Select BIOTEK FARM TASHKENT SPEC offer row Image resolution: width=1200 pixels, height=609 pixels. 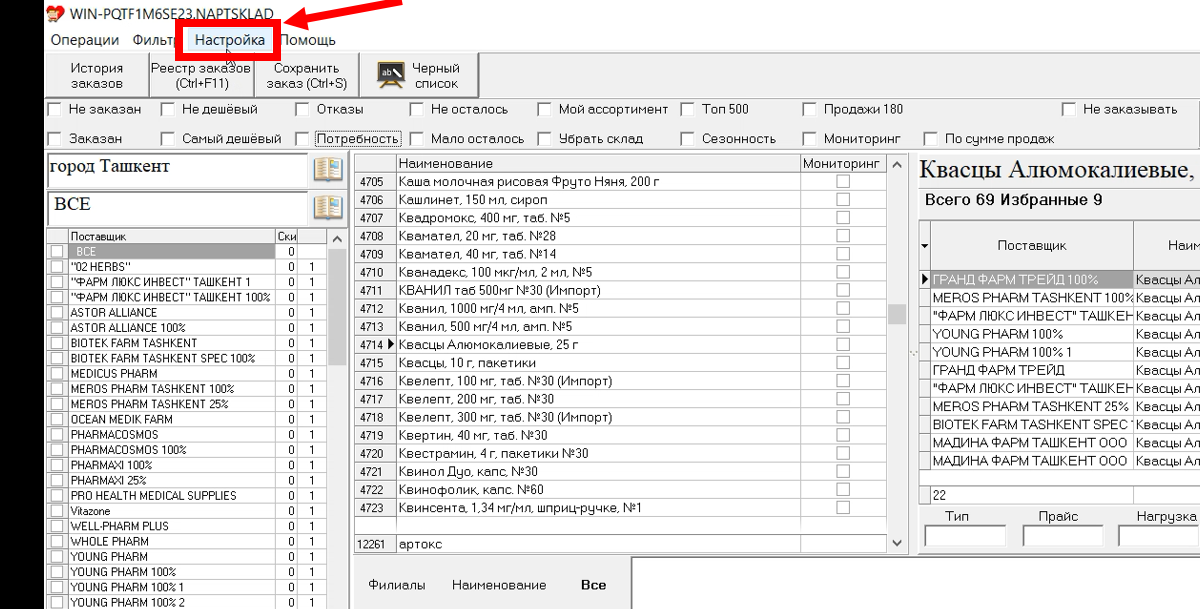click(1032, 425)
